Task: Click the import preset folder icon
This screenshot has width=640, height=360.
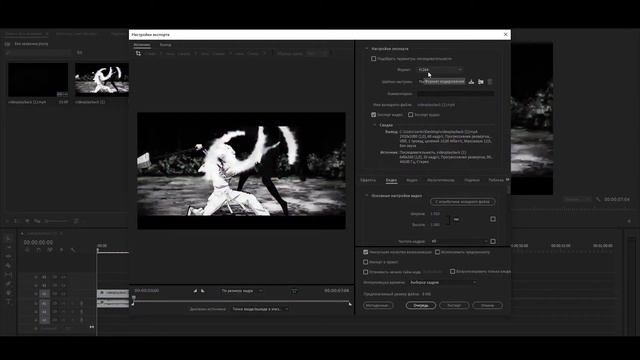Action: [x=481, y=82]
